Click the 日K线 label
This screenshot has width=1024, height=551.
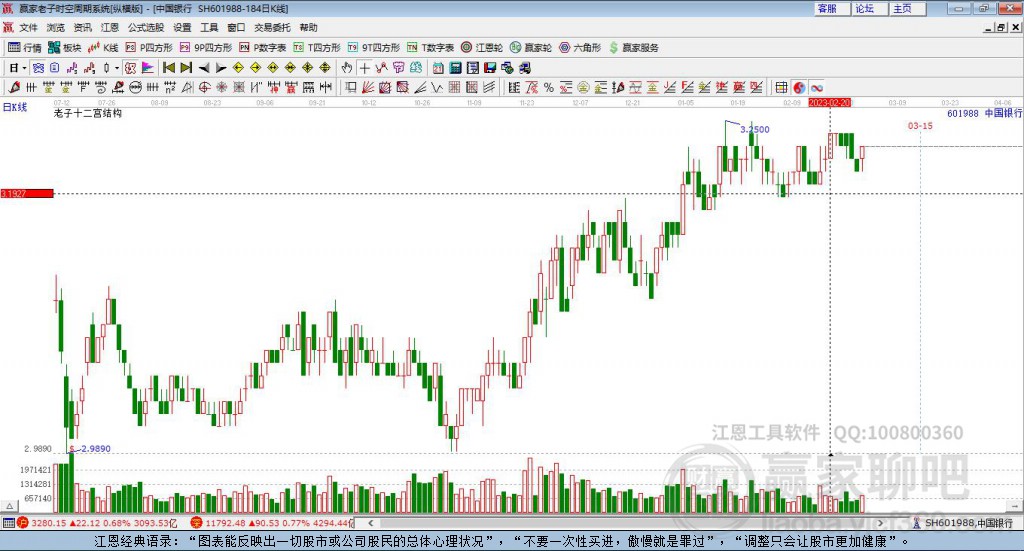tap(15, 107)
